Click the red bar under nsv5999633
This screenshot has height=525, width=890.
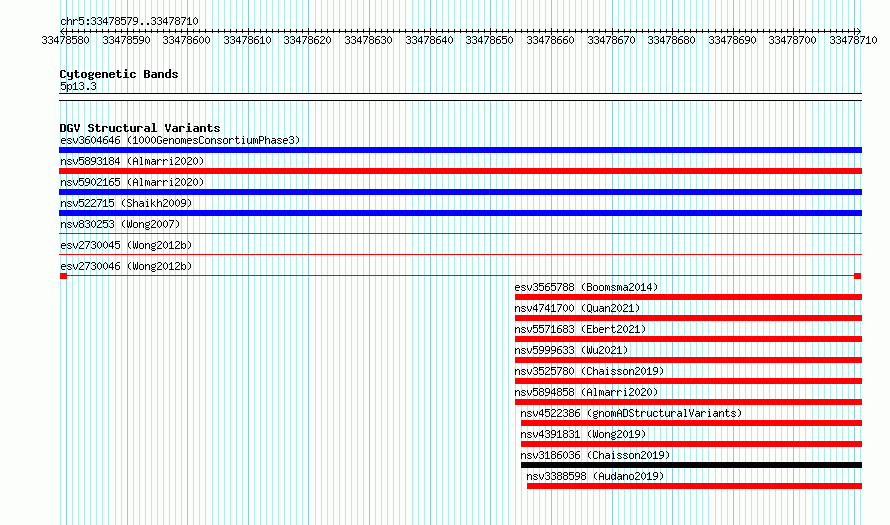(689, 360)
